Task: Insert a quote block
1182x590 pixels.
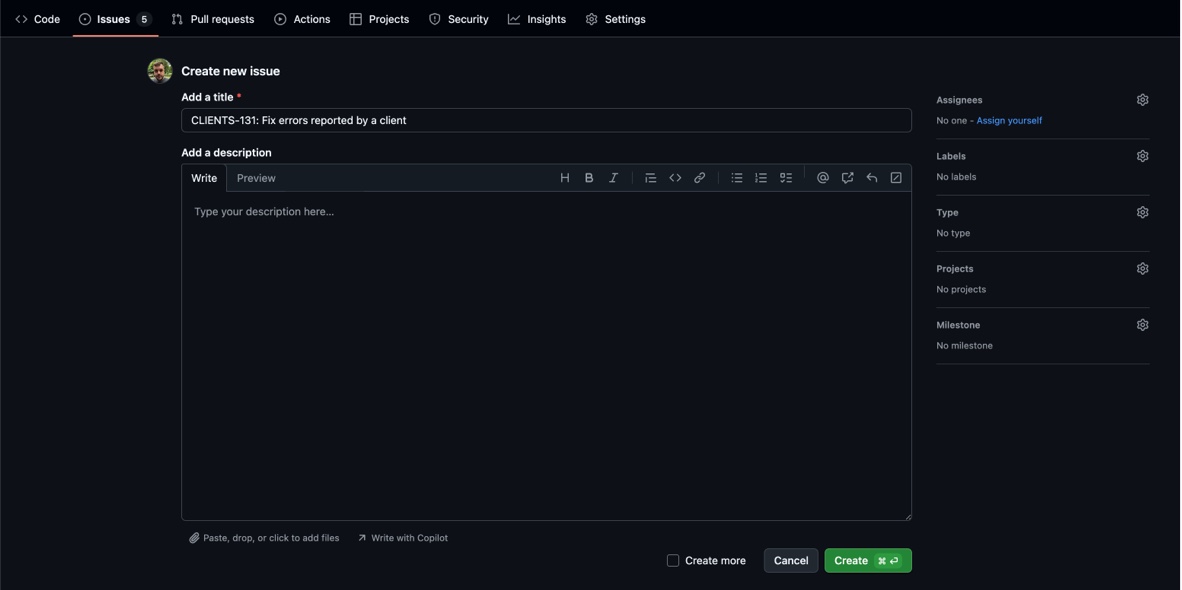Action: click(651, 178)
